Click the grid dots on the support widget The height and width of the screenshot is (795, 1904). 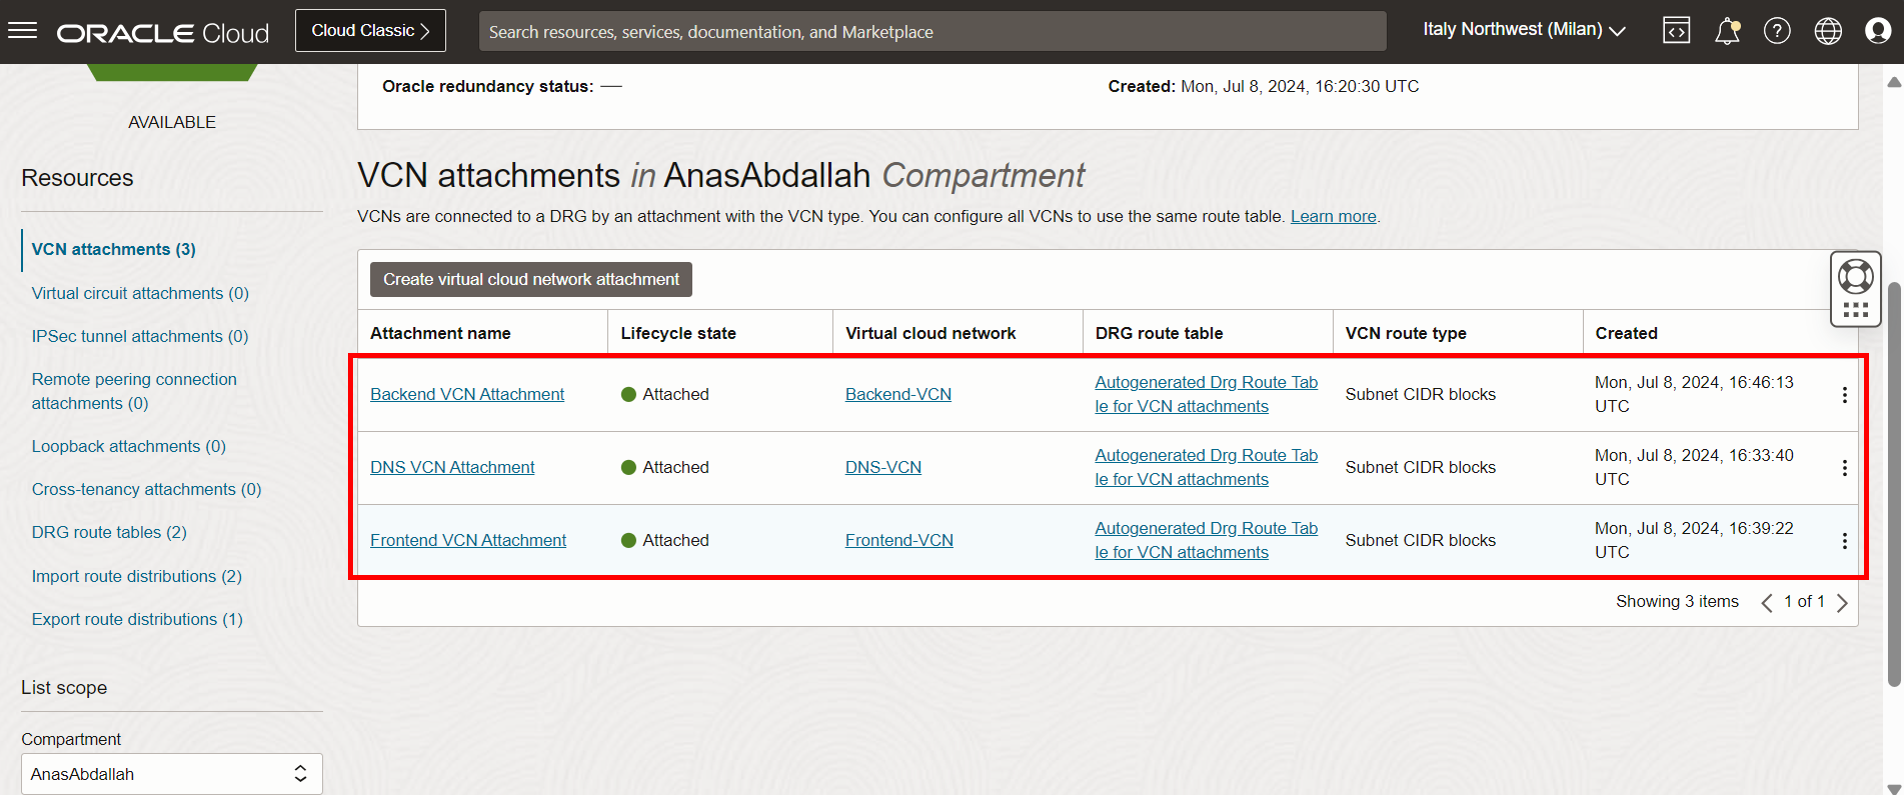[x=1856, y=310]
